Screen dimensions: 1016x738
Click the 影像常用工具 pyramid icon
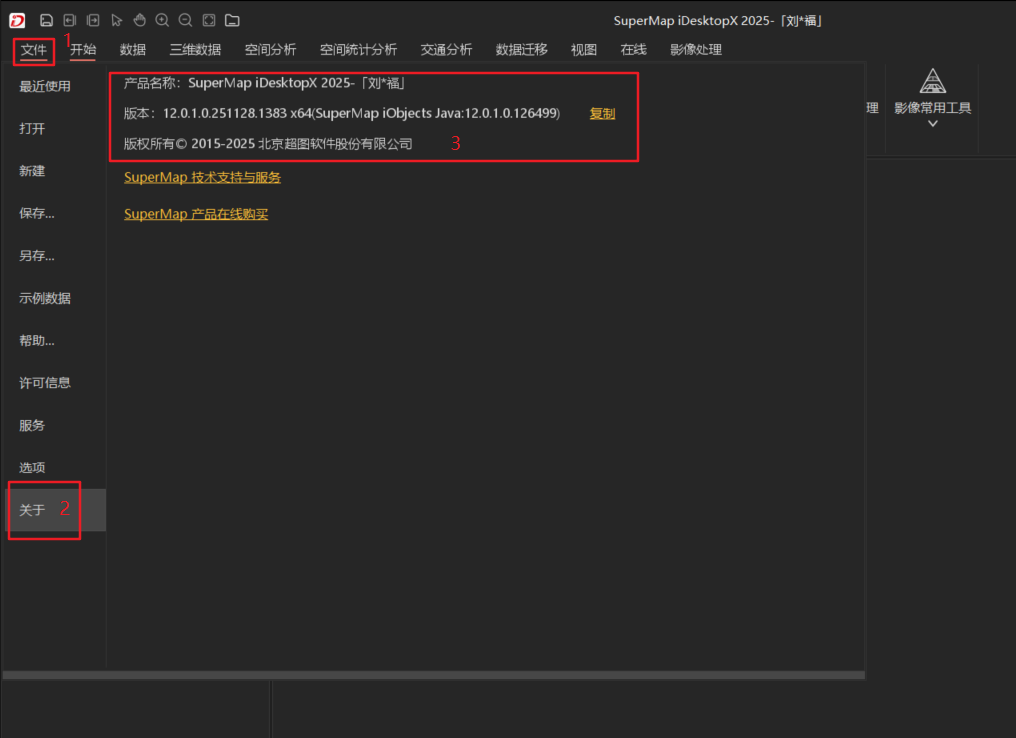[932, 82]
